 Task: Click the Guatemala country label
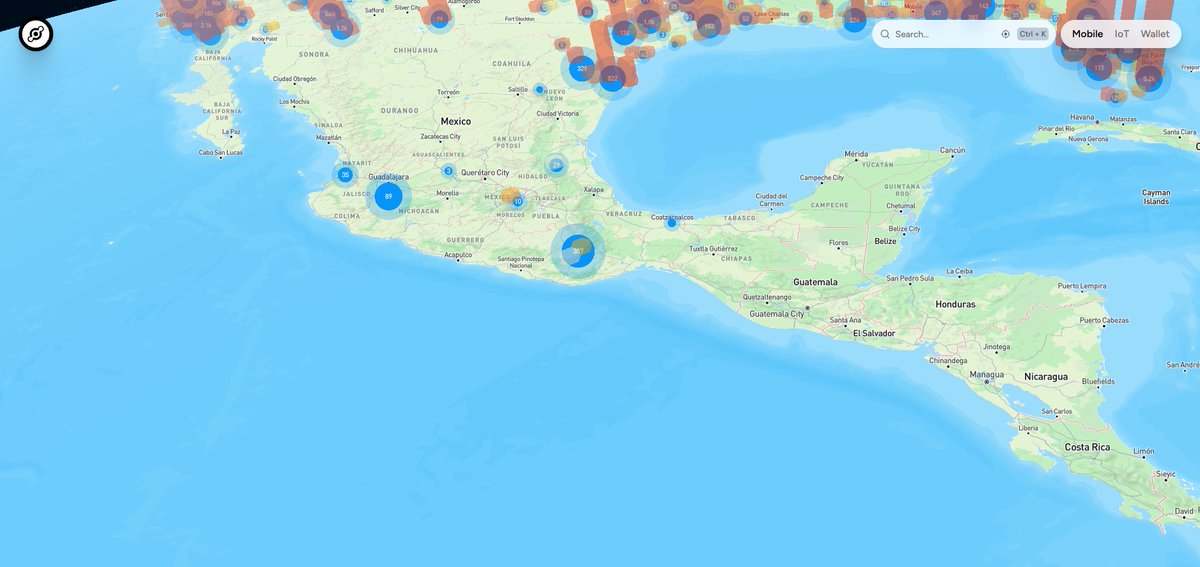pos(815,282)
